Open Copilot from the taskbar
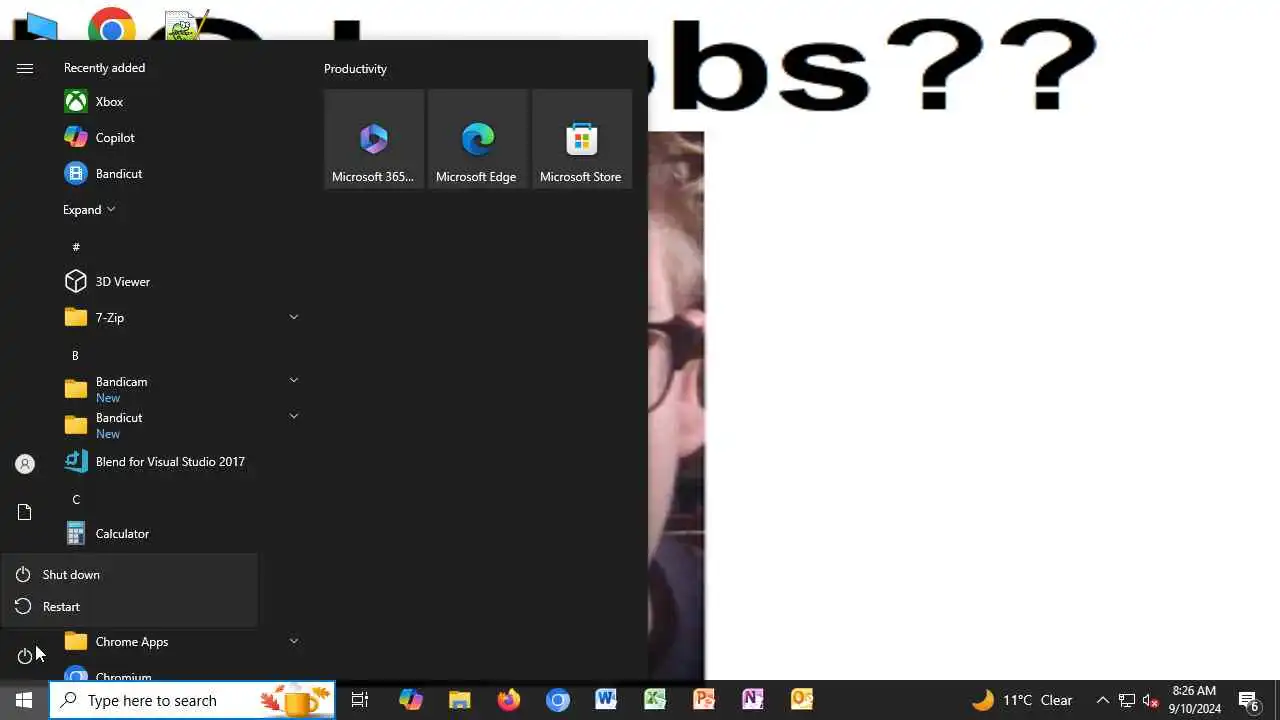 pyautogui.click(x=411, y=700)
